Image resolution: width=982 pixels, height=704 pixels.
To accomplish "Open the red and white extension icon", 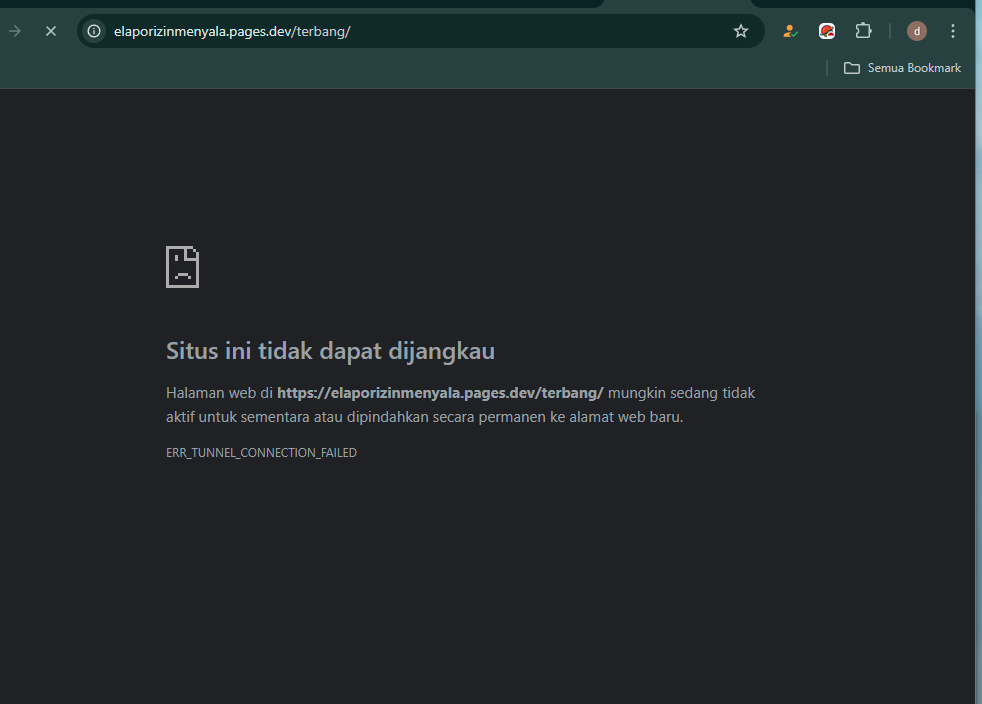I will pos(827,31).
